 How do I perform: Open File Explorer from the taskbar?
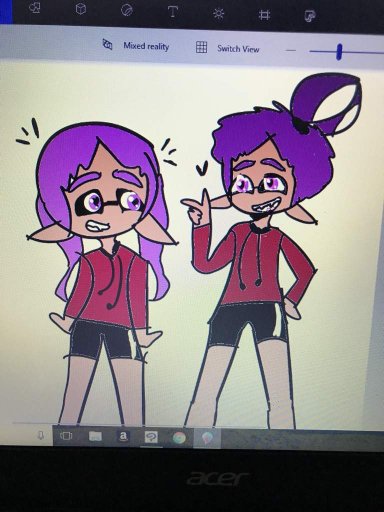(x=95, y=436)
